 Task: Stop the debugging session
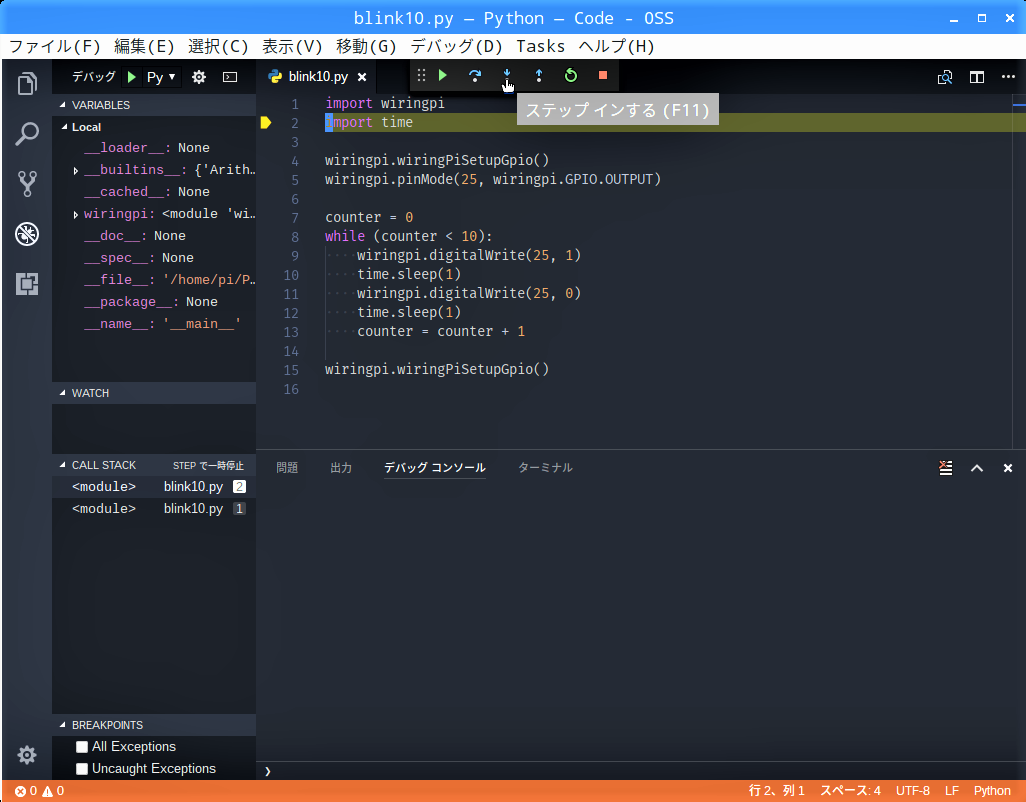pyautogui.click(x=603, y=76)
